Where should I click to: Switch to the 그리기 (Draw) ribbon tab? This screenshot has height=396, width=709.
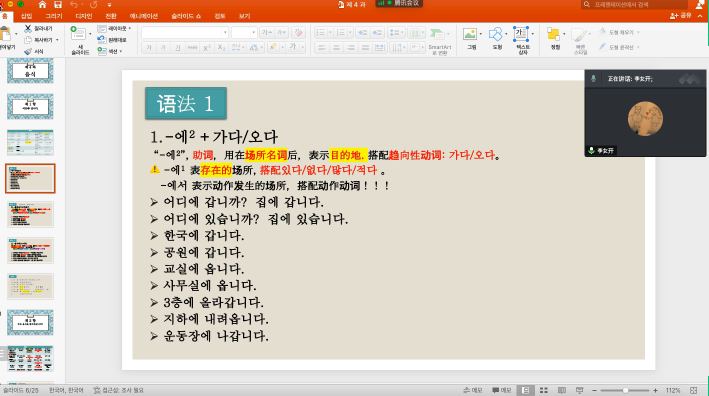[54, 16]
